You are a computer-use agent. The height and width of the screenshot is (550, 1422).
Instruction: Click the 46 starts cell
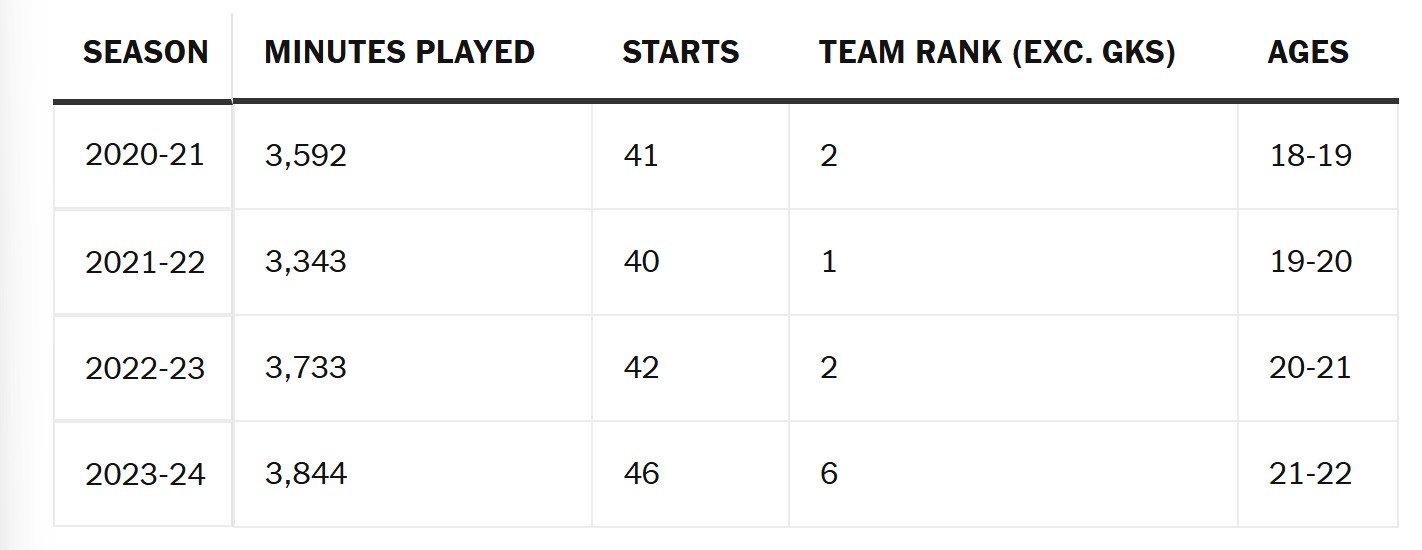click(x=640, y=474)
